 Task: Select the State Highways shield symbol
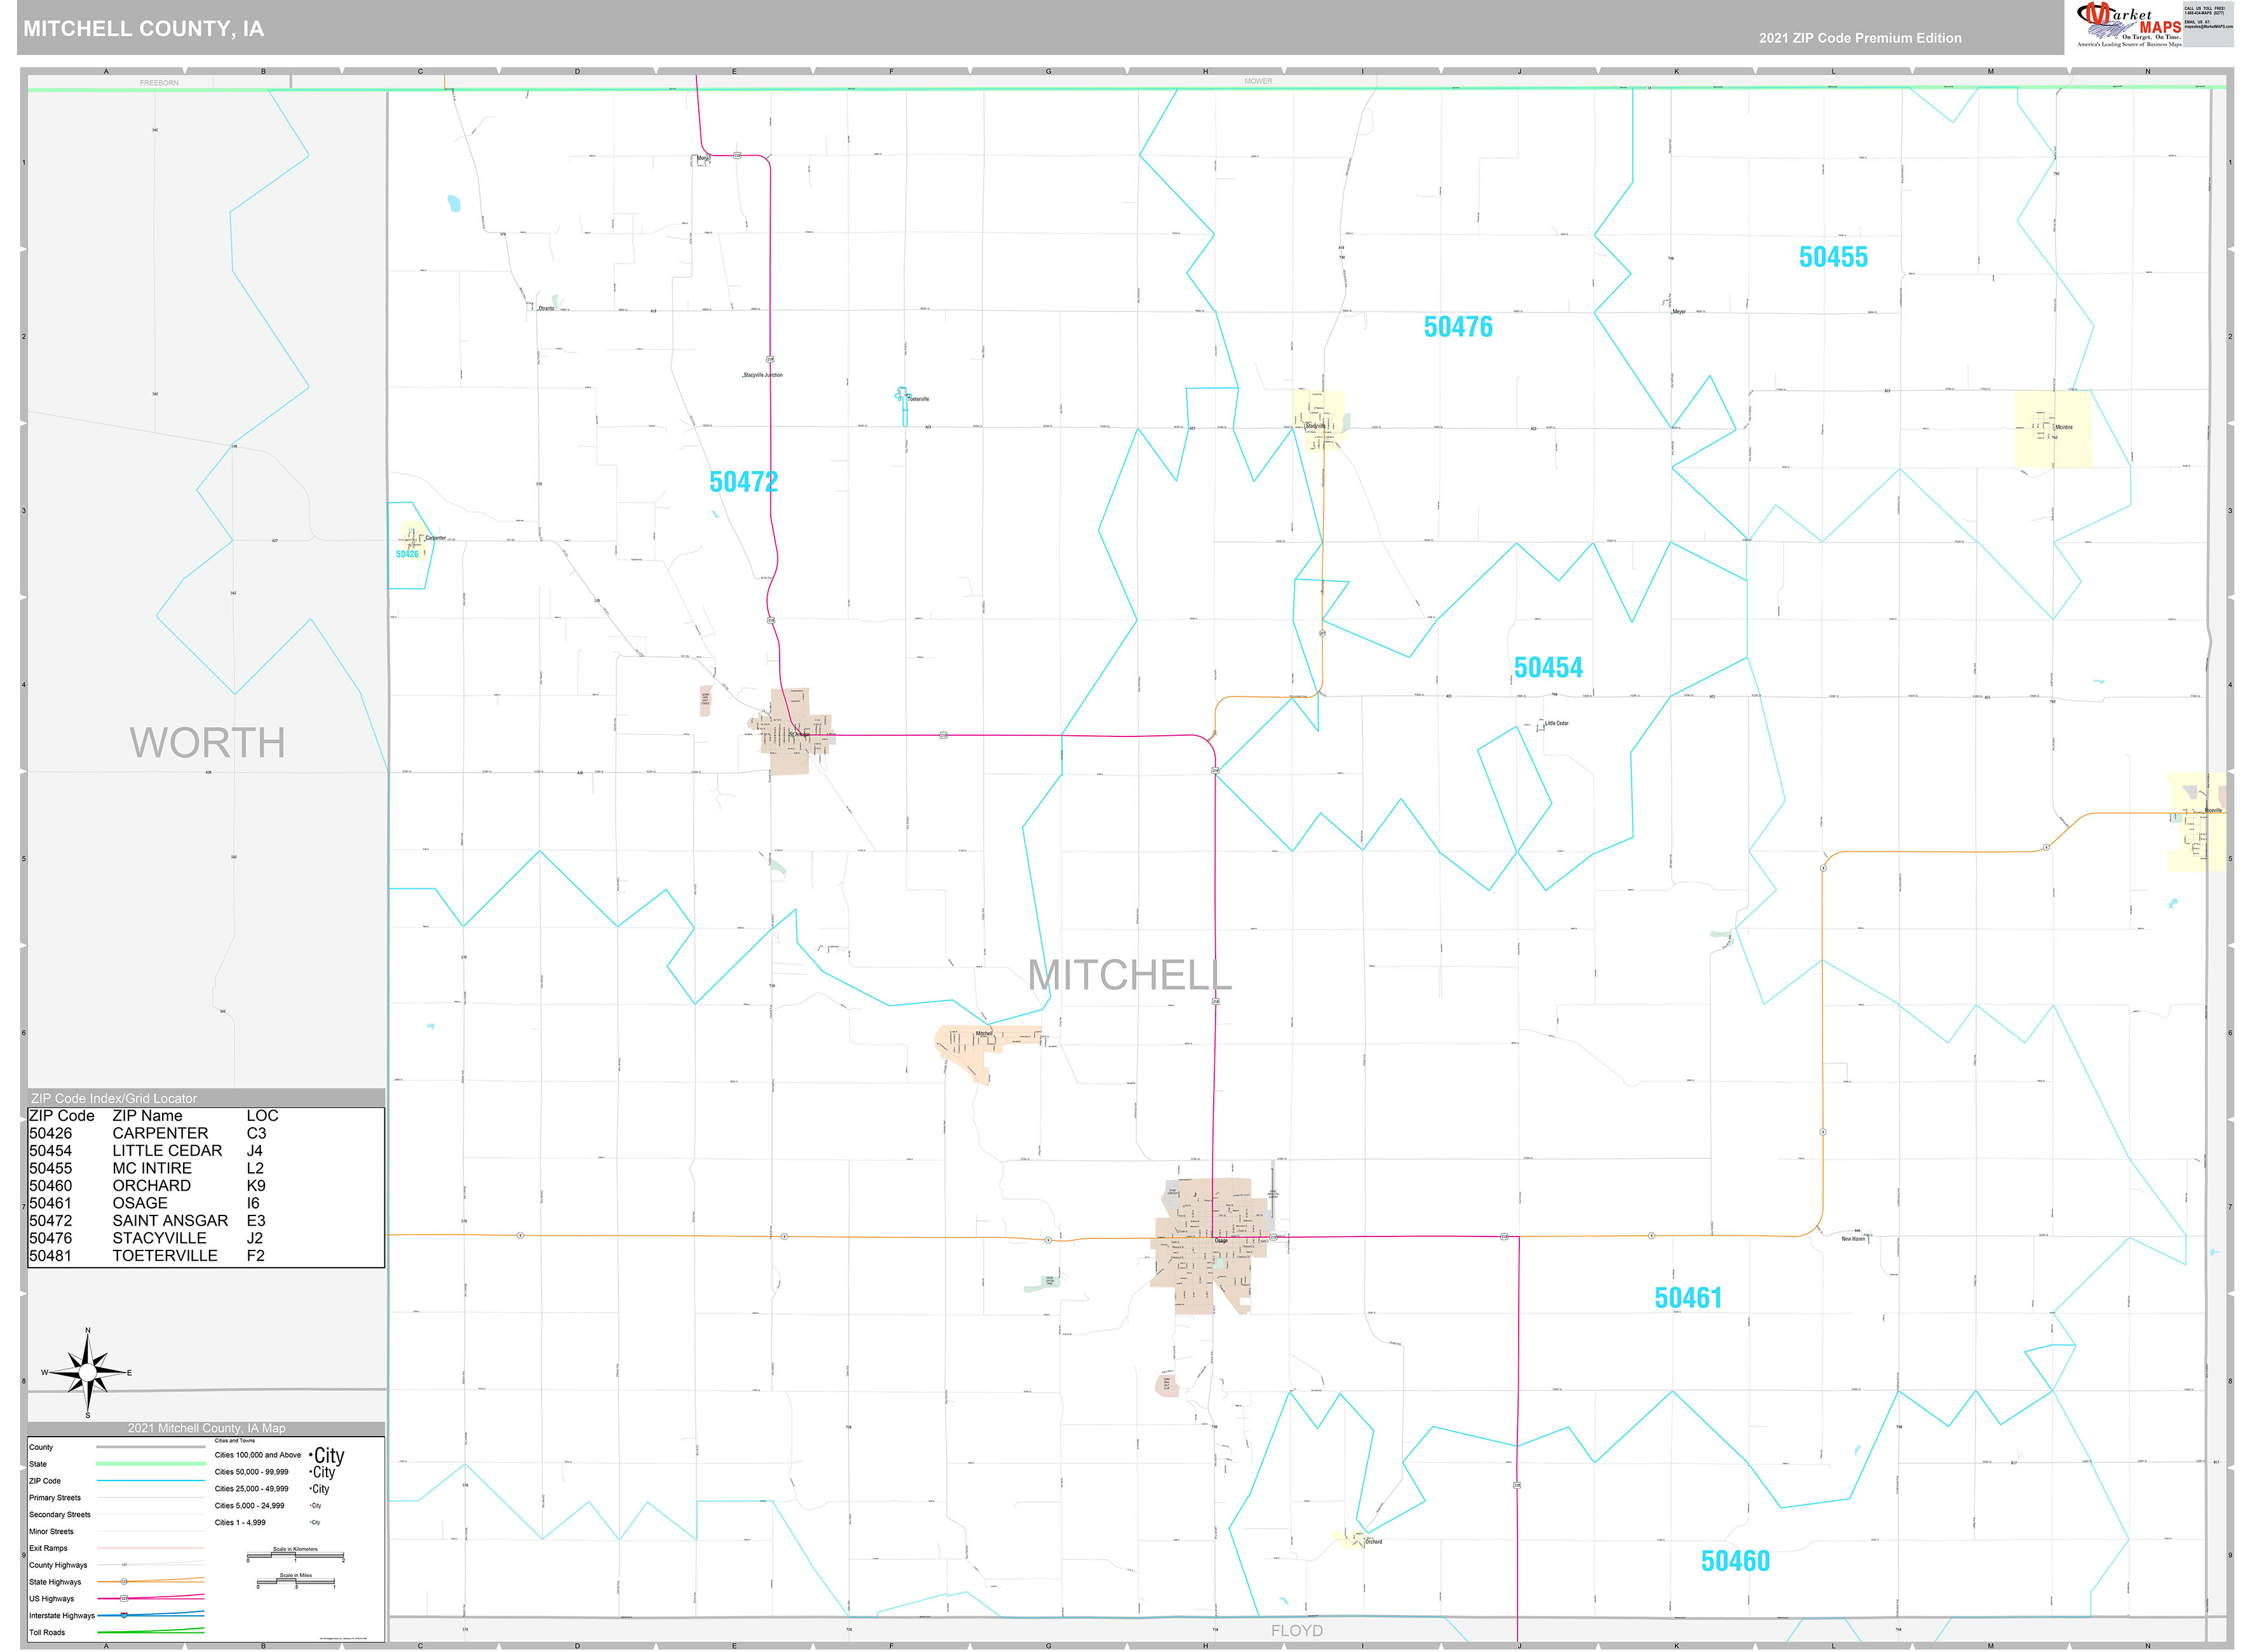125,1582
